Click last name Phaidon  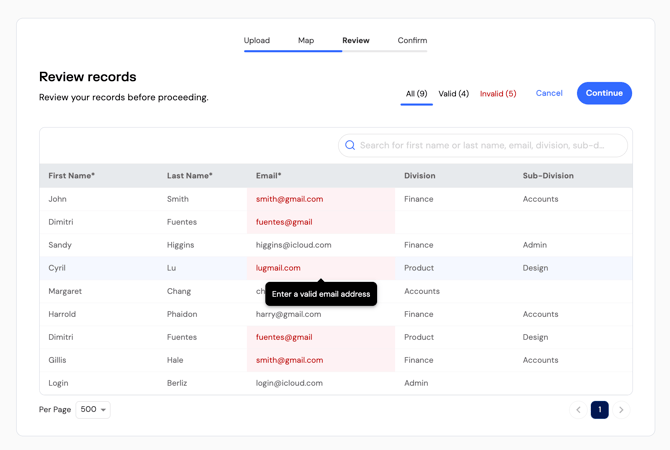[x=182, y=314]
